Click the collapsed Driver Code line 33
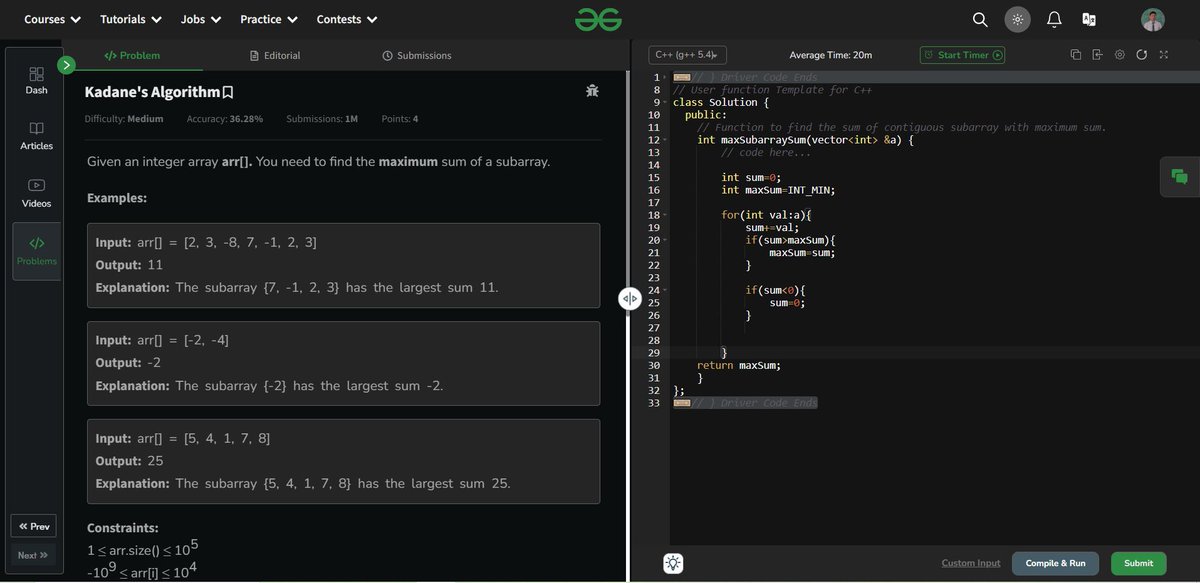 point(745,403)
